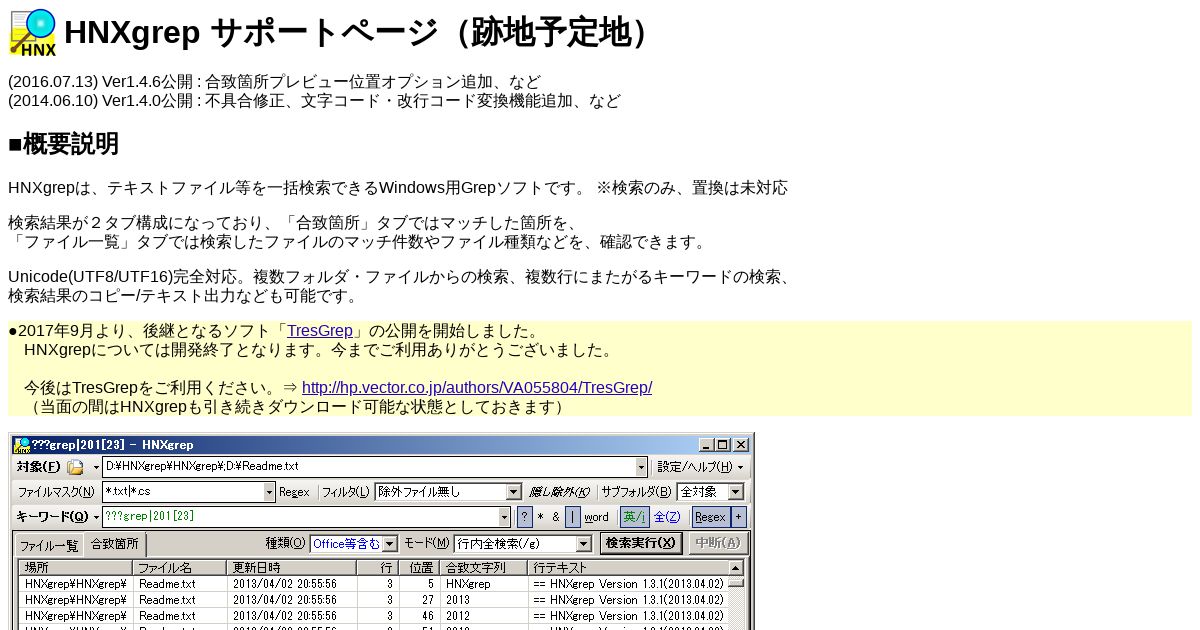Click the HNXgrep window title bar icon
The height and width of the screenshot is (630, 1200).
(x=21, y=445)
